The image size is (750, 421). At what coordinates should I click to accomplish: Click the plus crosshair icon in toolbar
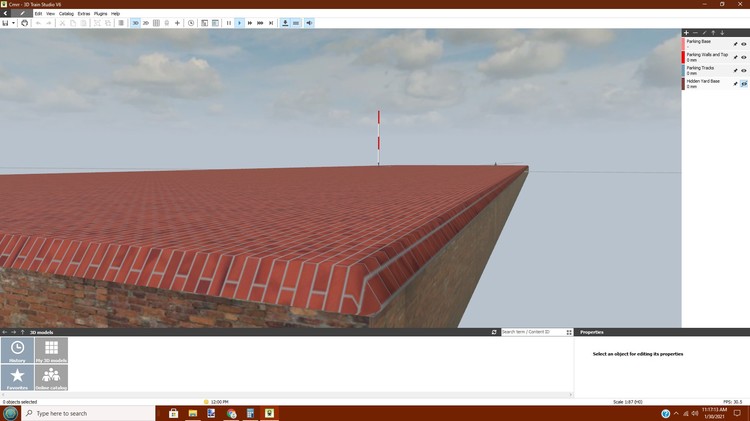click(177, 23)
